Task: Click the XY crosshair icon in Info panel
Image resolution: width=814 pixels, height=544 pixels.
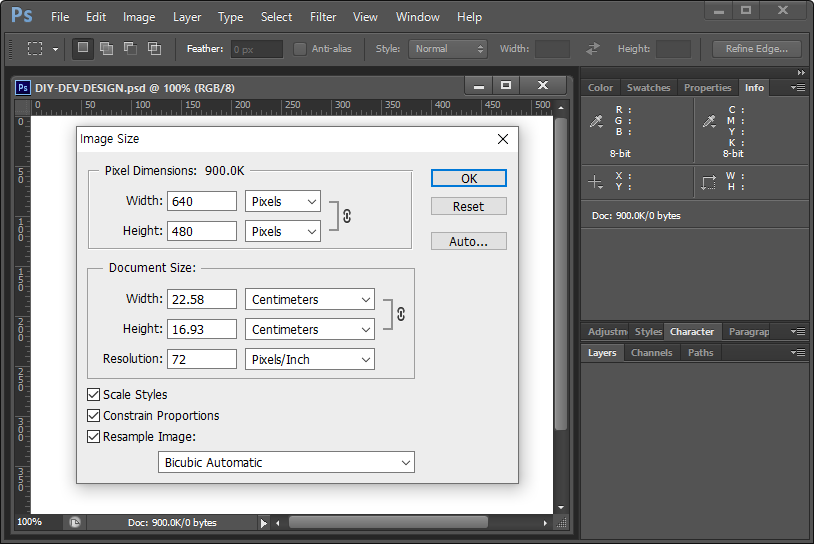Action: tap(595, 182)
